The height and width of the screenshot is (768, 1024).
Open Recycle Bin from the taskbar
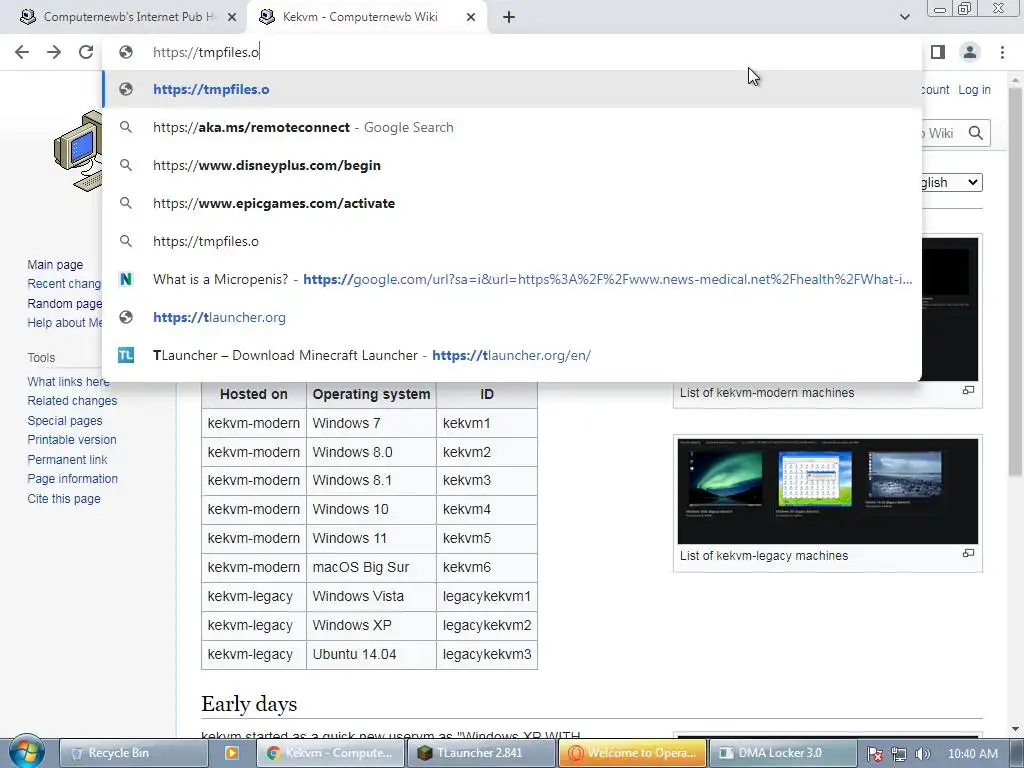pyautogui.click(x=133, y=753)
